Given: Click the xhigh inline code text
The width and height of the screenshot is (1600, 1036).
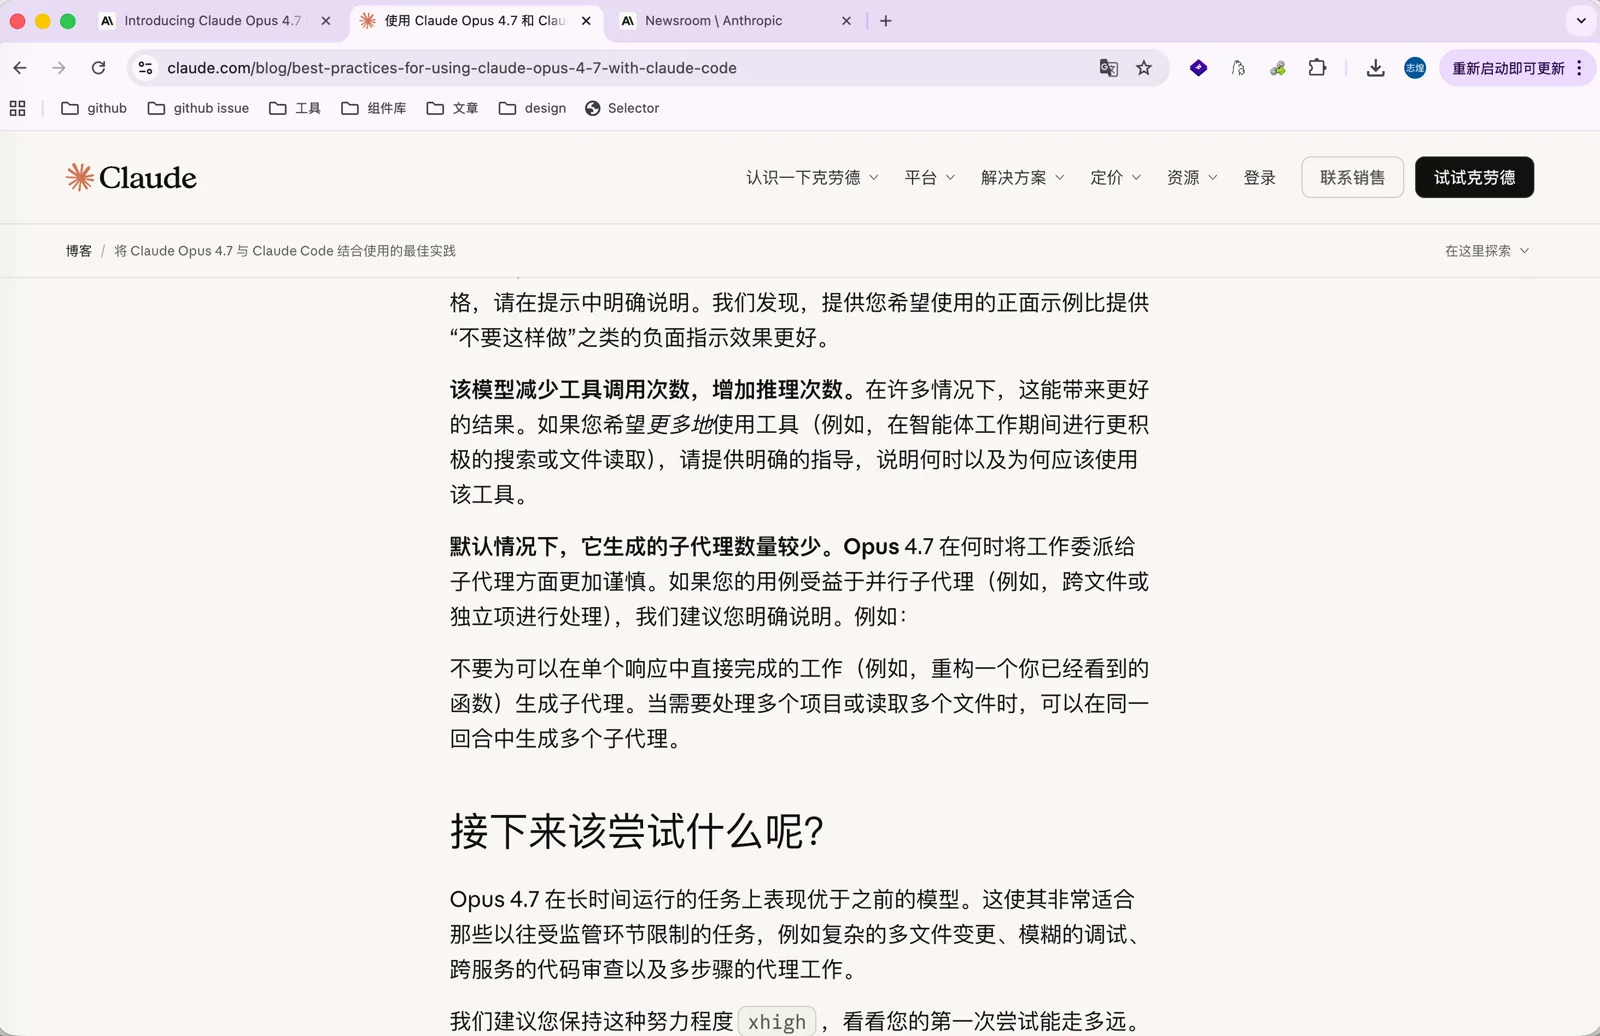Looking at the screenshot, I should tap(777, 1022).
